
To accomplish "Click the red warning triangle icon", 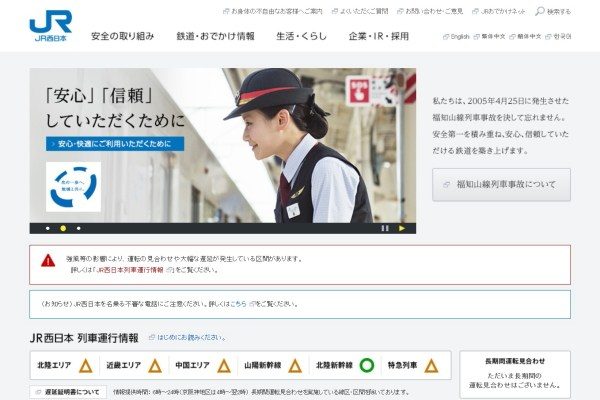I will coord(48,261).
